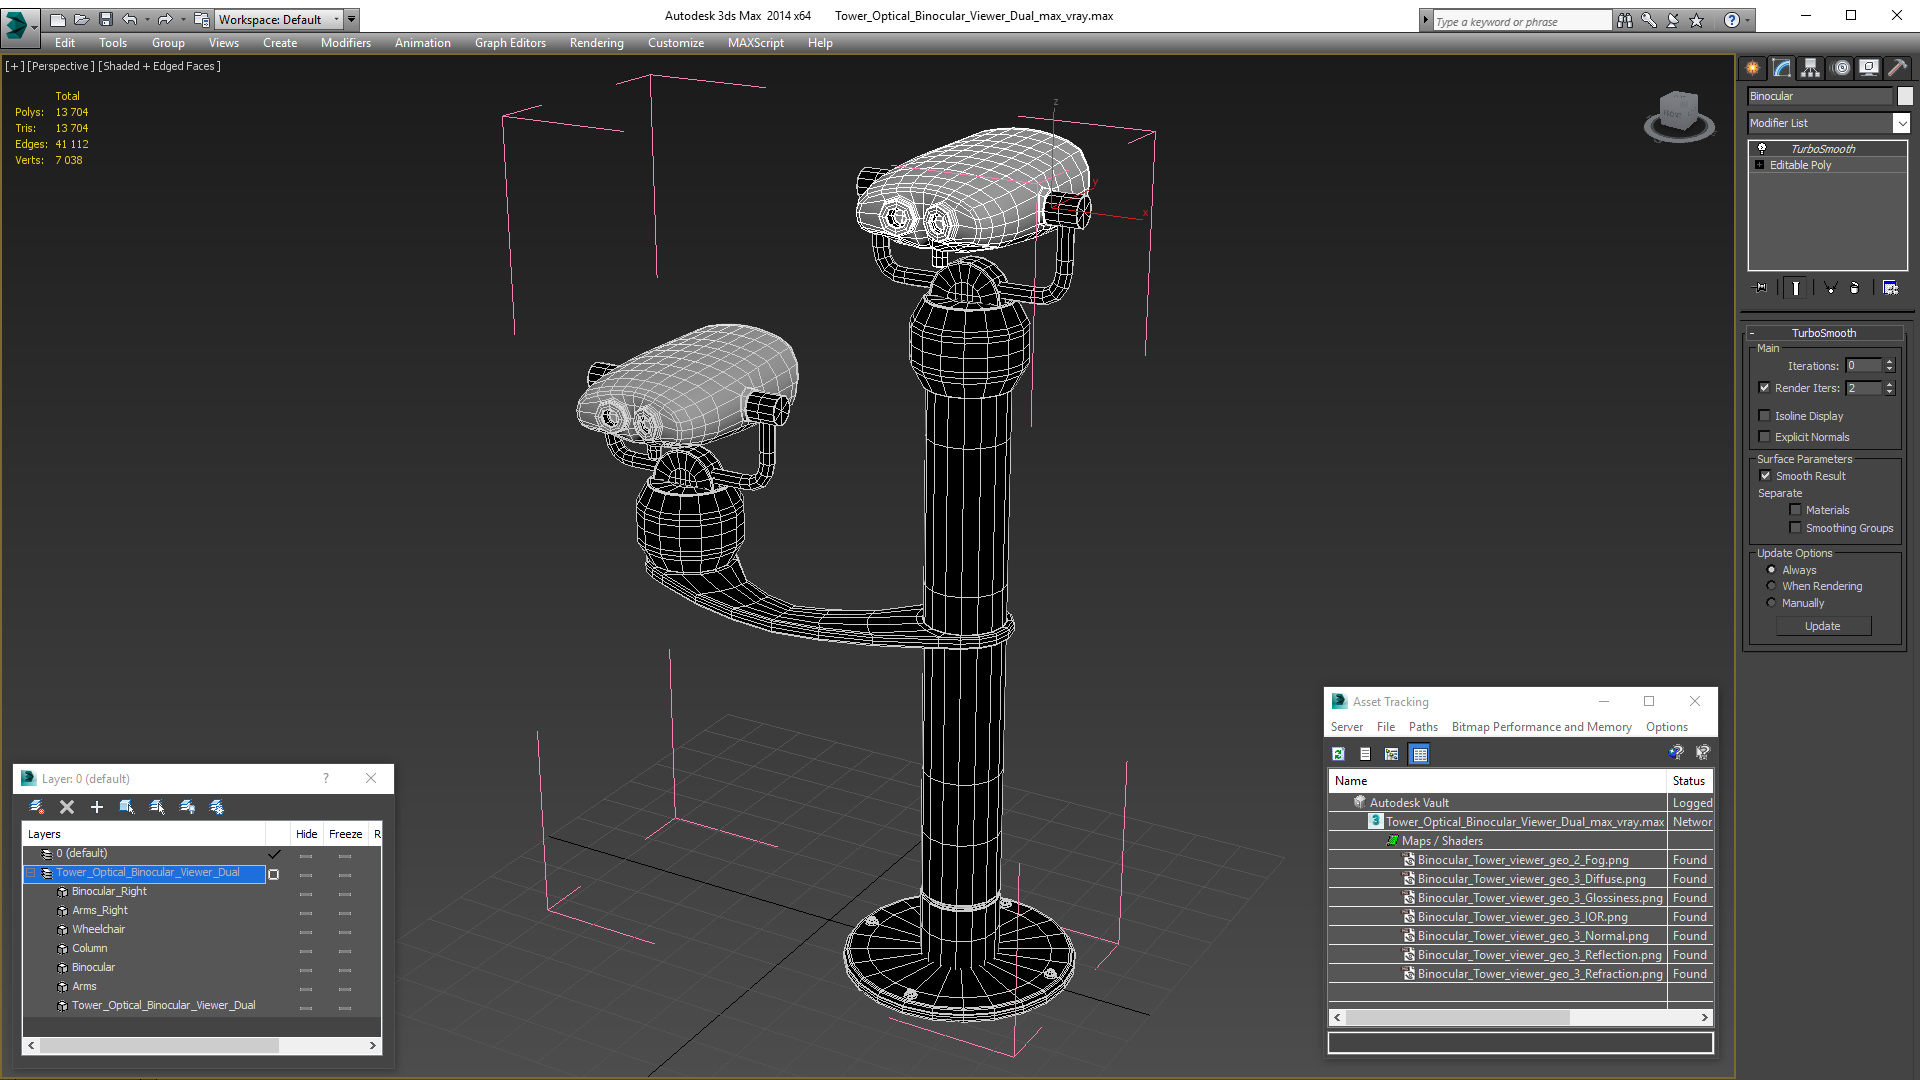This screenshot has width=1920, height=1080.
Task: Select the Wheelchair object in layers
Action: coord(98,929)
